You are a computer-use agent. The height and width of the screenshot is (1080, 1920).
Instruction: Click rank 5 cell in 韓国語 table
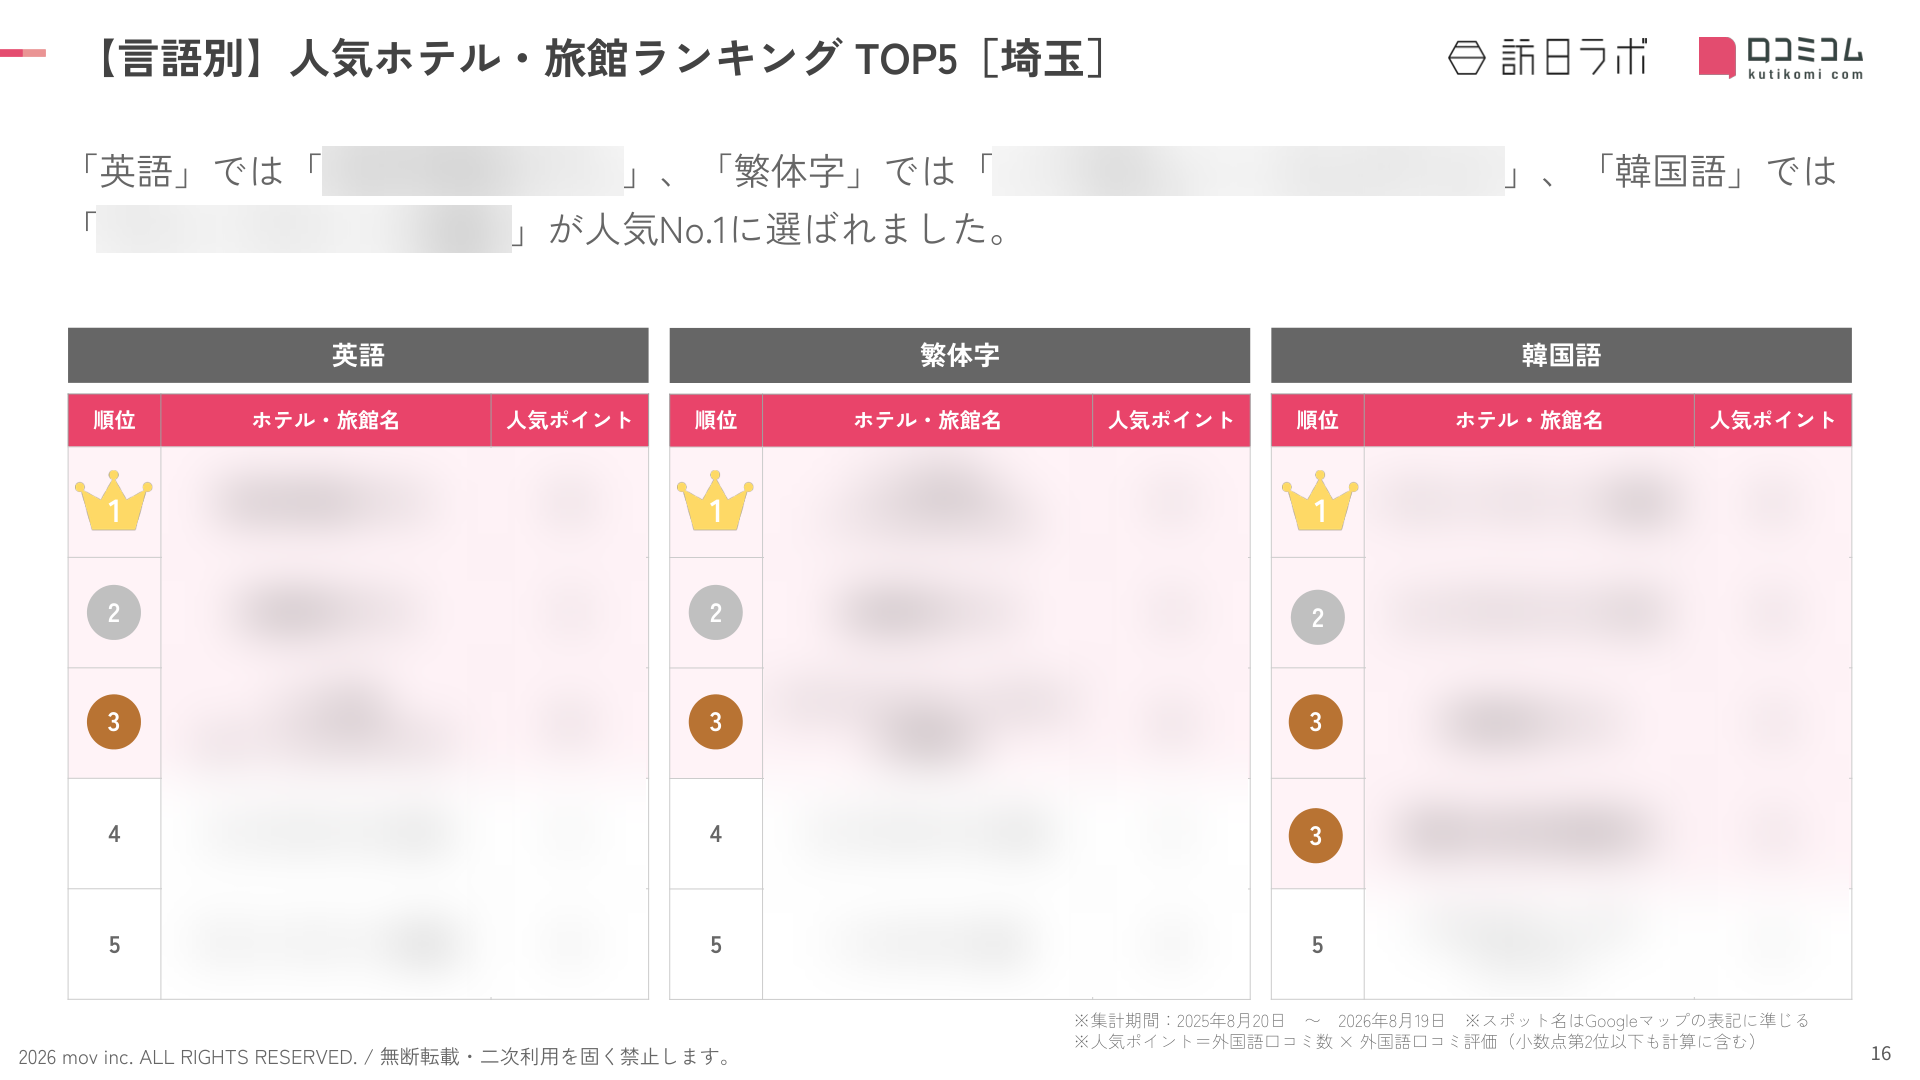coord(1317,945)
